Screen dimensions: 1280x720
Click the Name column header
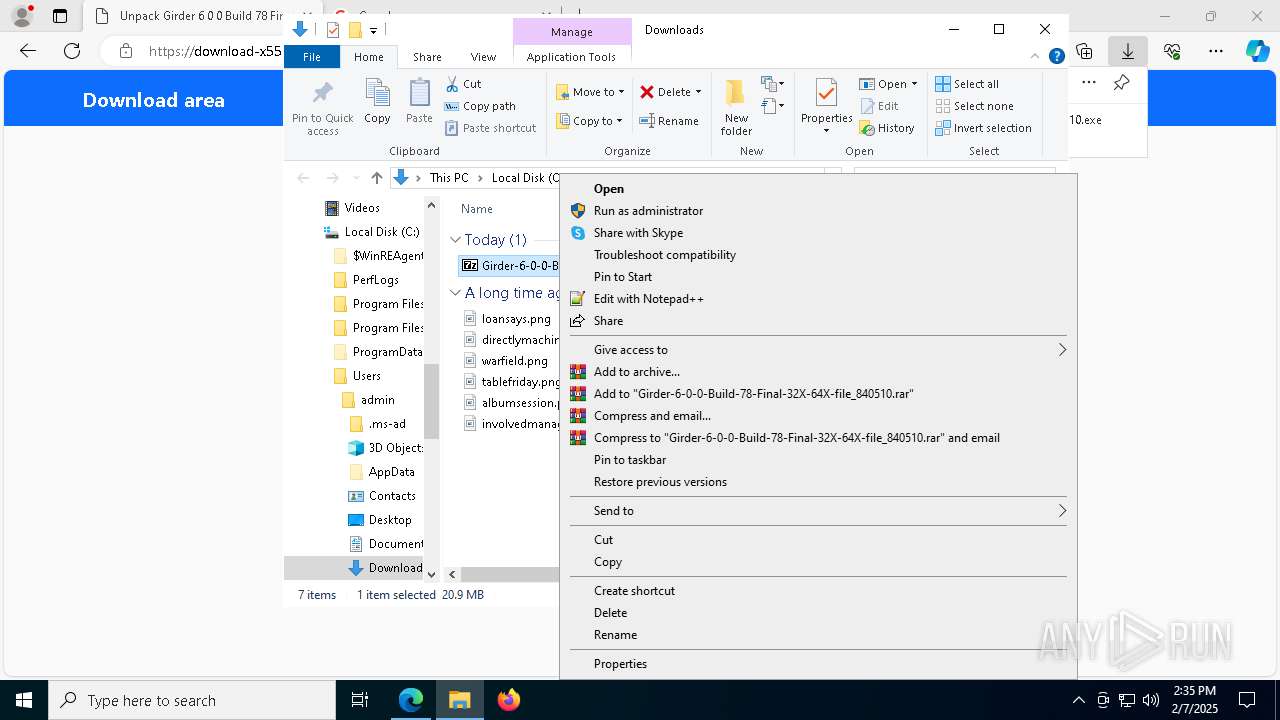click(477, 209)
